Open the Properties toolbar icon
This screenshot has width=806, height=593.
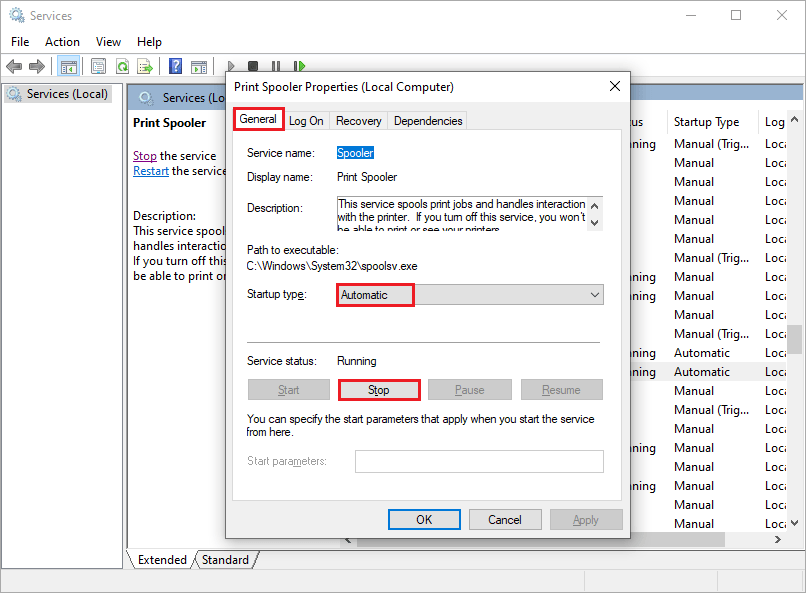[98, 66]
